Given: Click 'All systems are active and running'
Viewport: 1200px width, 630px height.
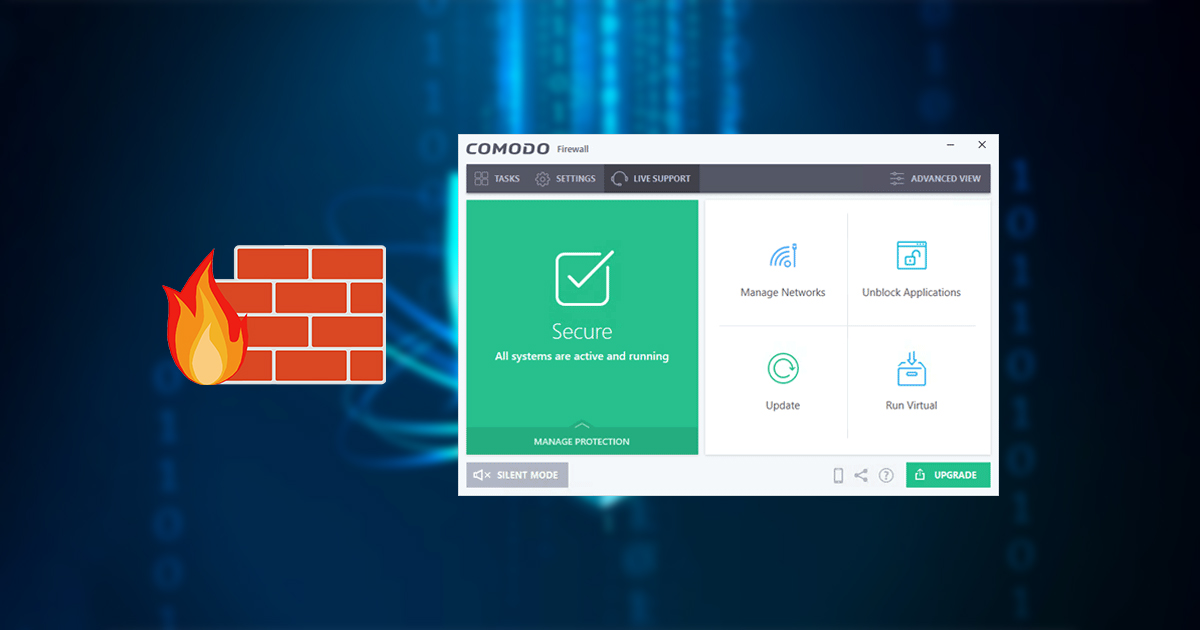Looking at the screenshot, I should (582, 356).
